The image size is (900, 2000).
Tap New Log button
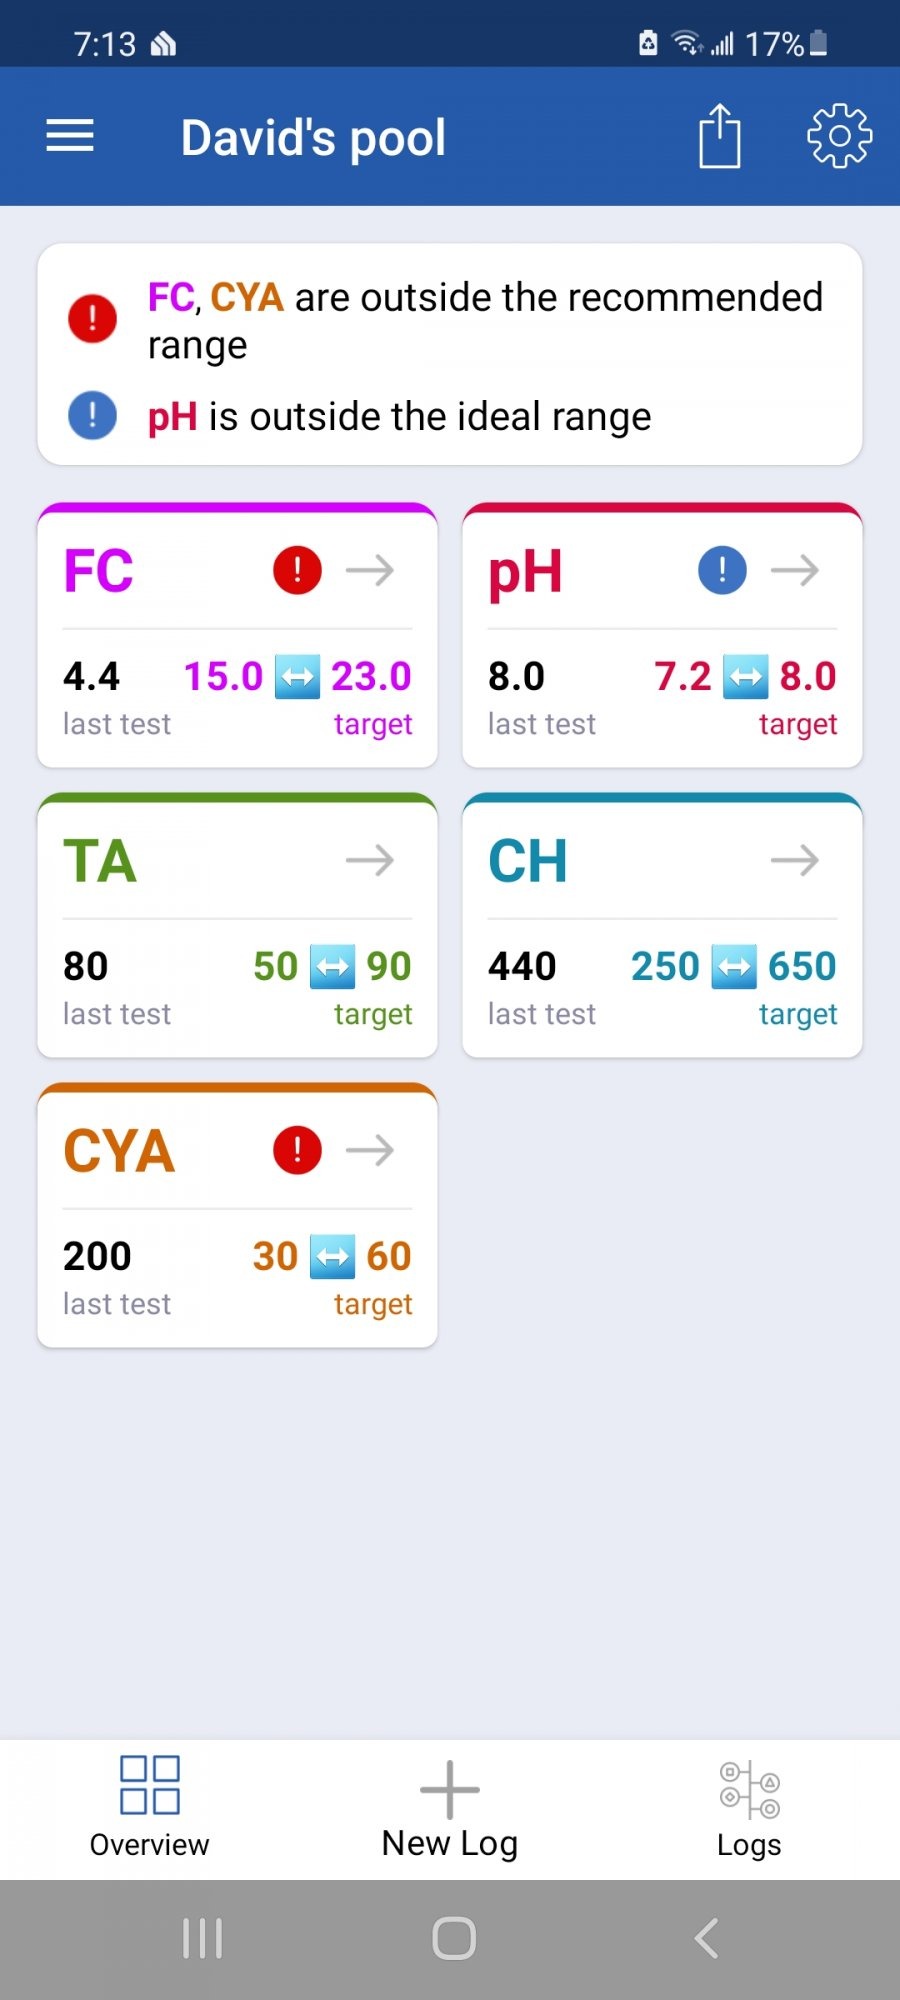(450, 1808)
